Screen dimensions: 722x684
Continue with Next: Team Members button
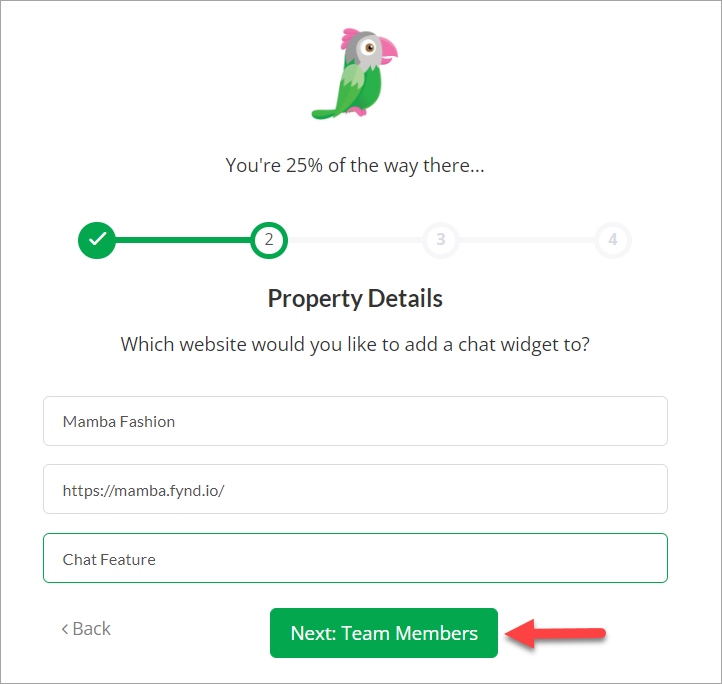coord(384,633)
